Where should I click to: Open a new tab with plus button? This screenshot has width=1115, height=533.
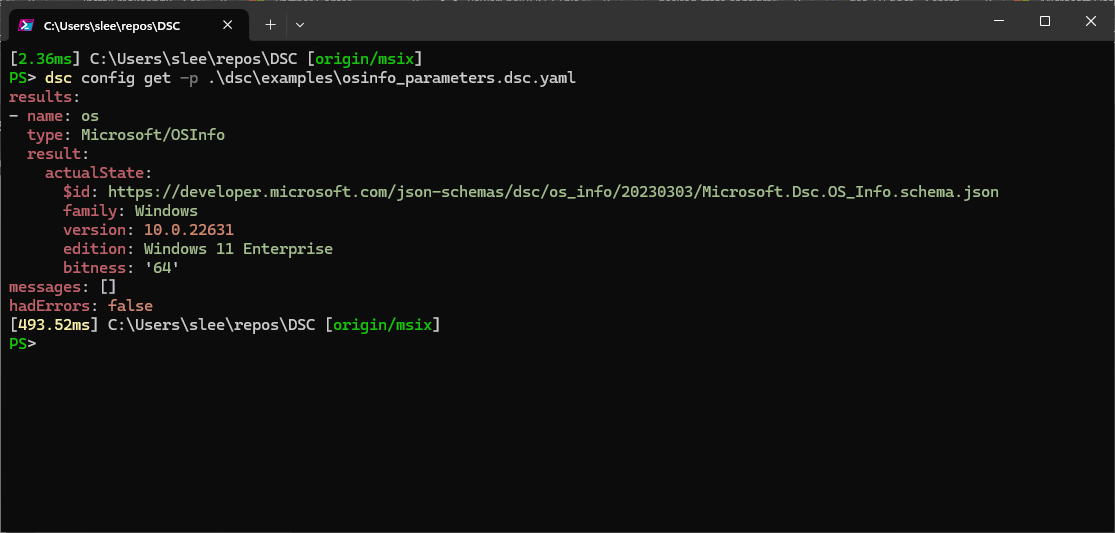[270, 24]
